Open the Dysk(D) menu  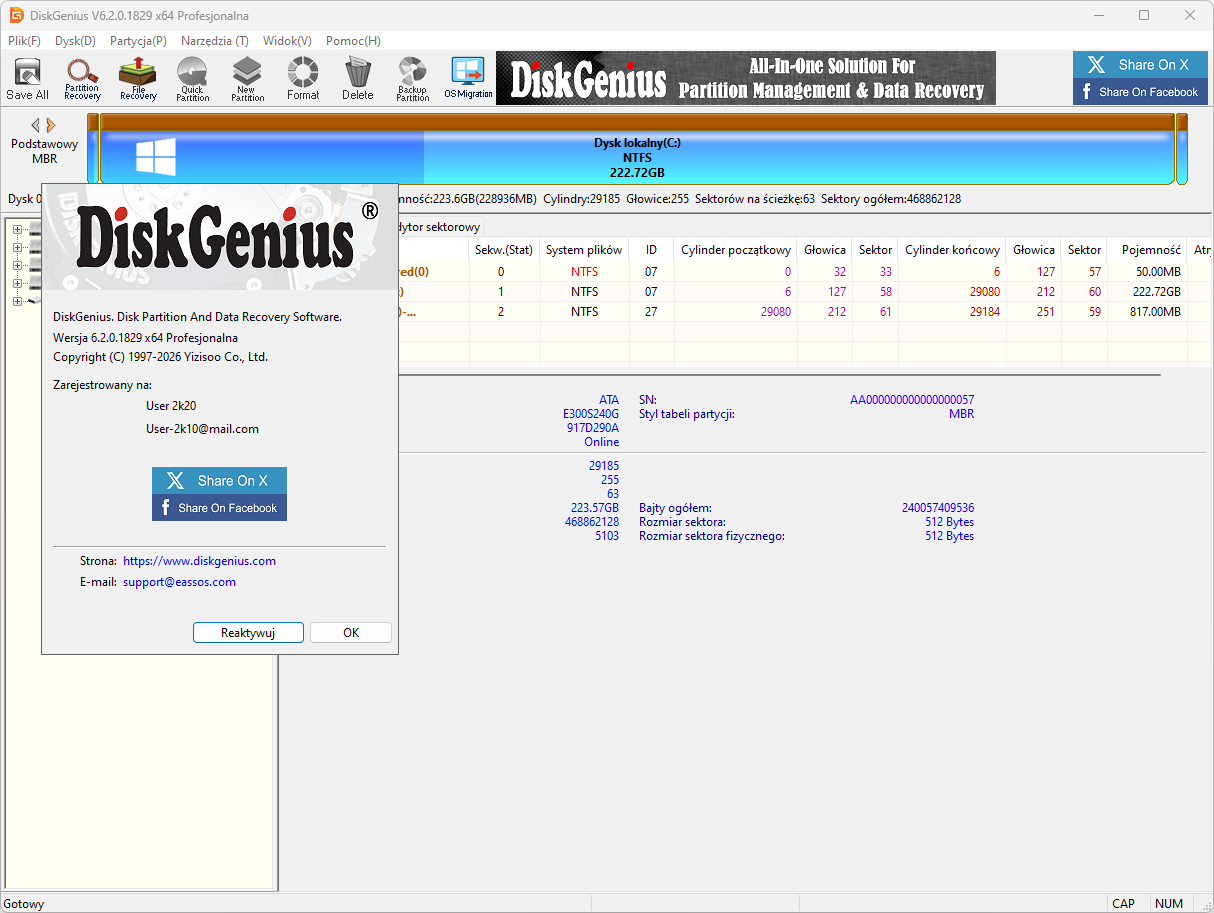tap(75, 41)
